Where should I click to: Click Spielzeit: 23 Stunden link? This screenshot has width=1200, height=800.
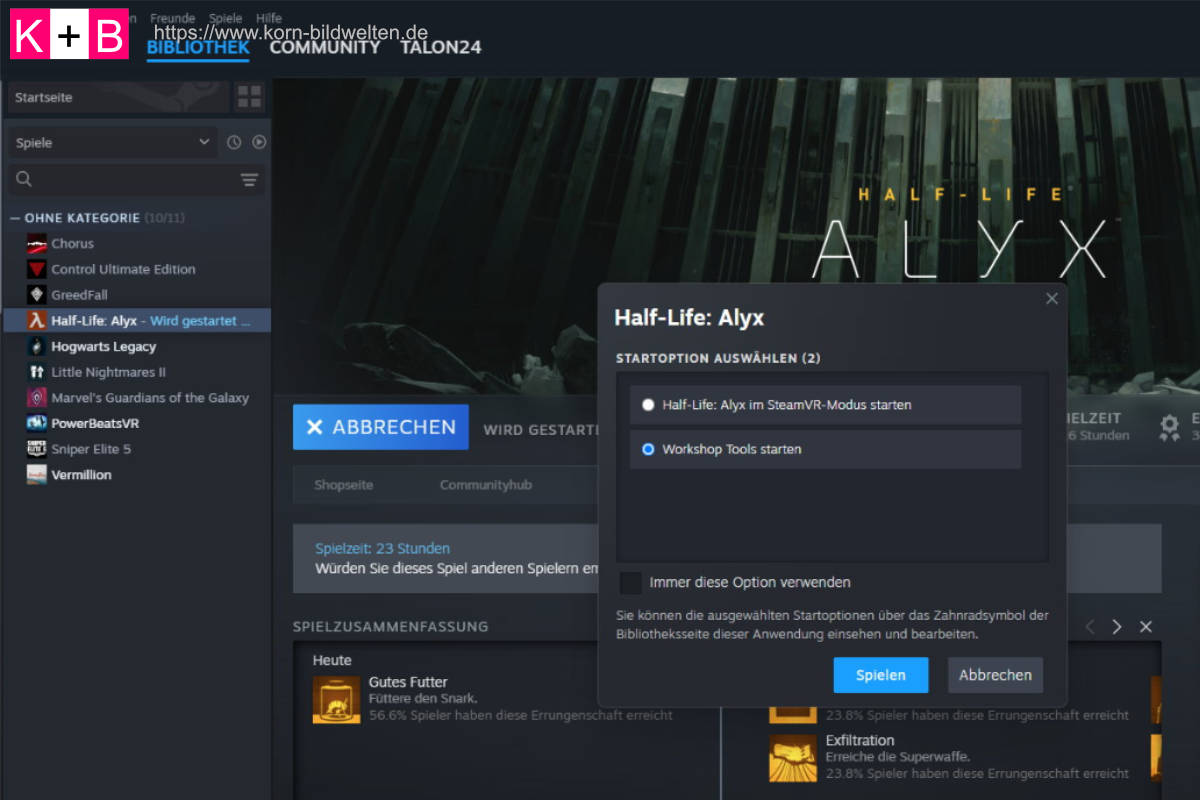tap(382, 548)
